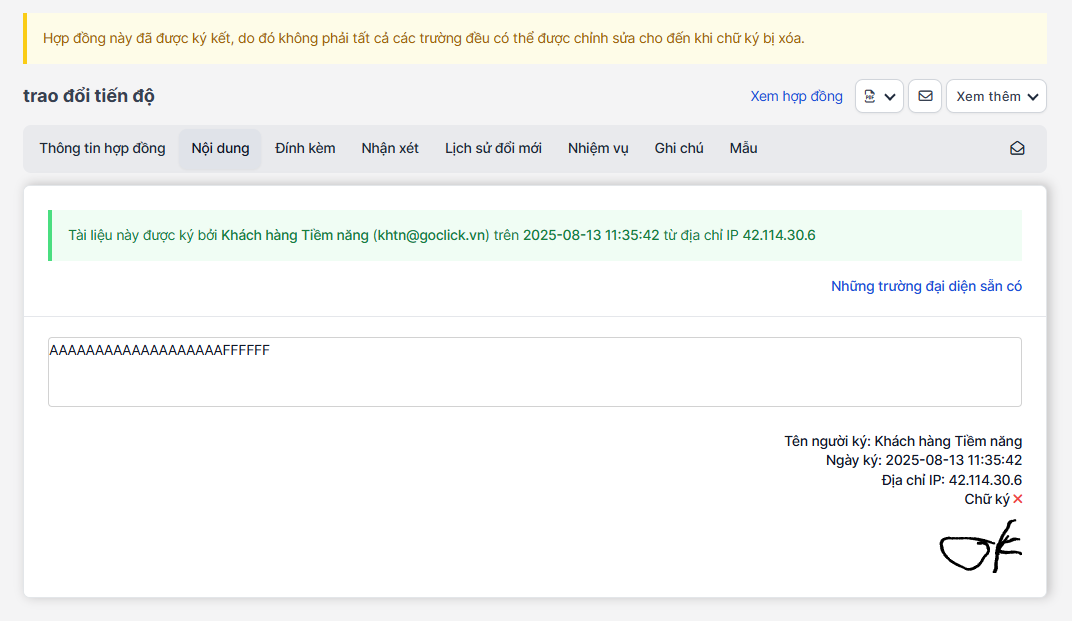Click the open envelope icon in tab bar
Viewport: 1072px width, 621px height.
pyautogui.click(x=1017, y=148)
